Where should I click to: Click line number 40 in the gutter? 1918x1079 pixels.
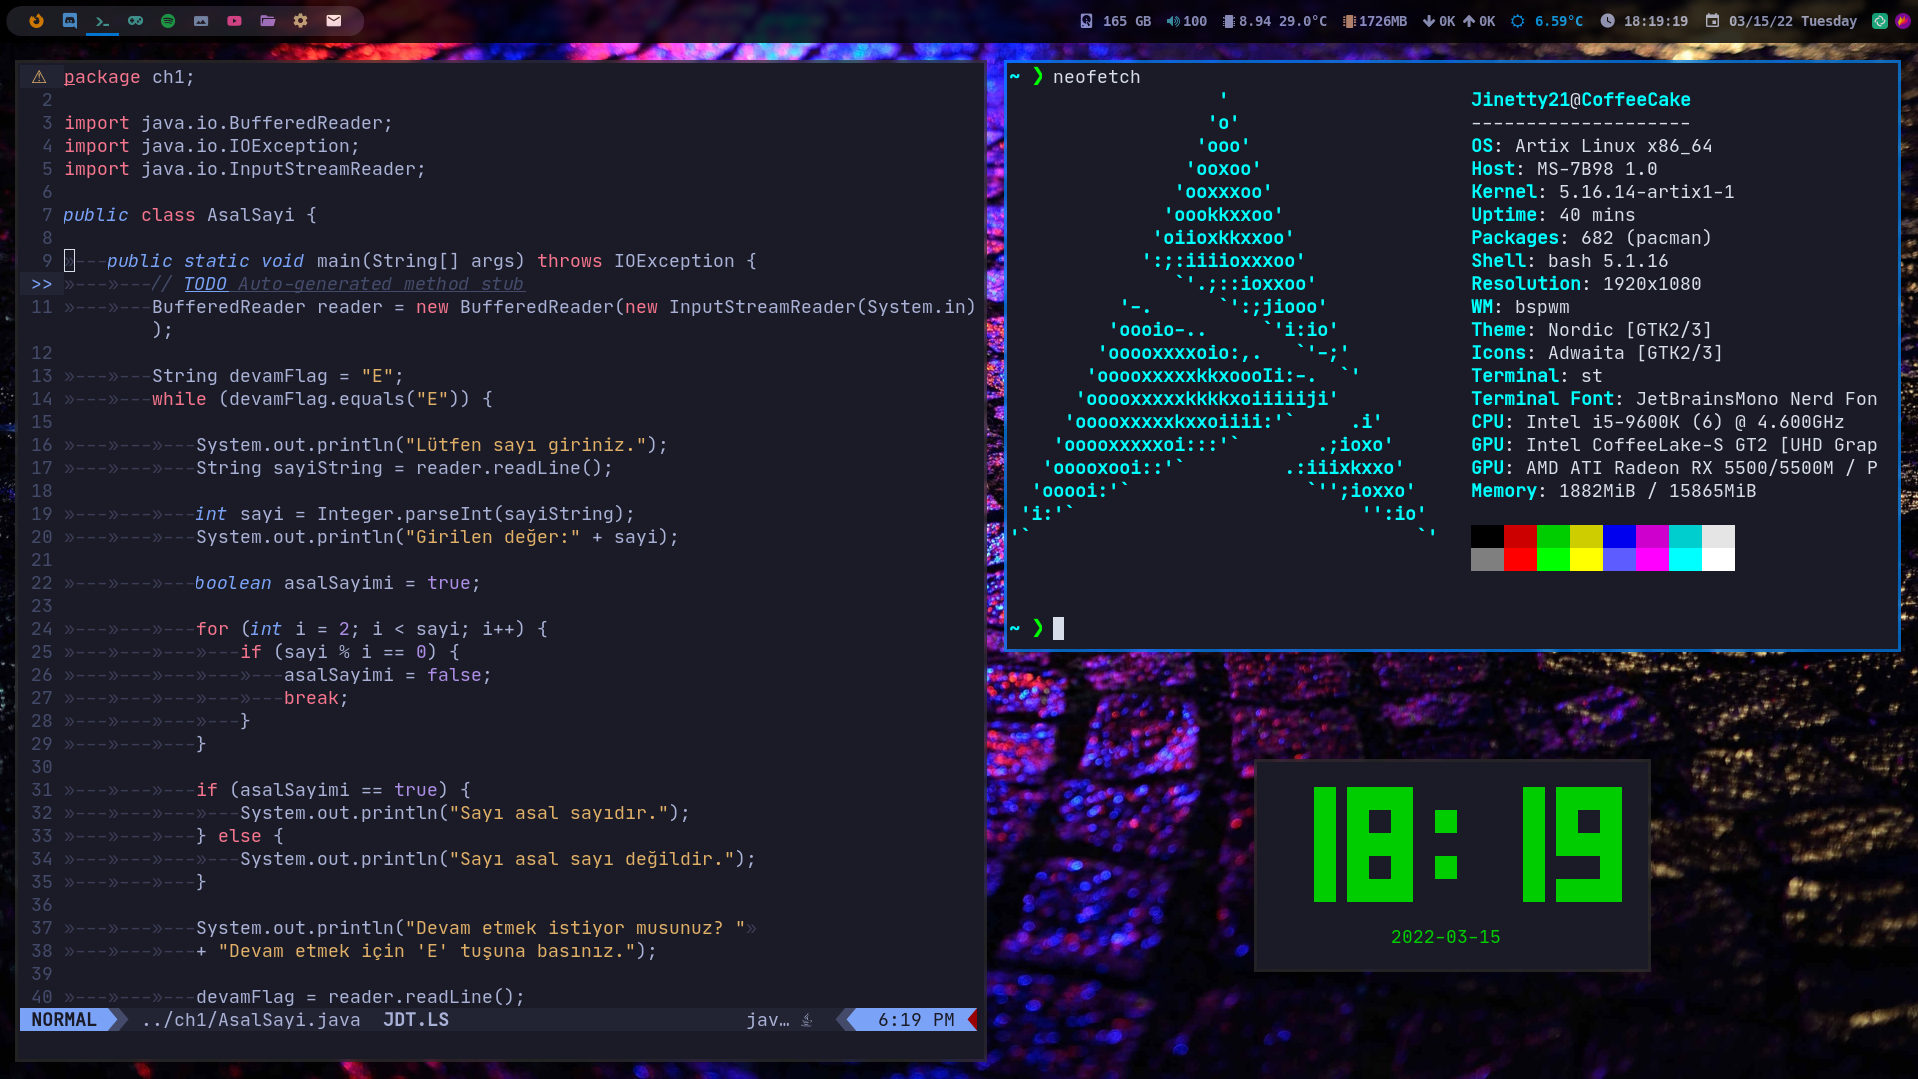(x=41, y=997)
